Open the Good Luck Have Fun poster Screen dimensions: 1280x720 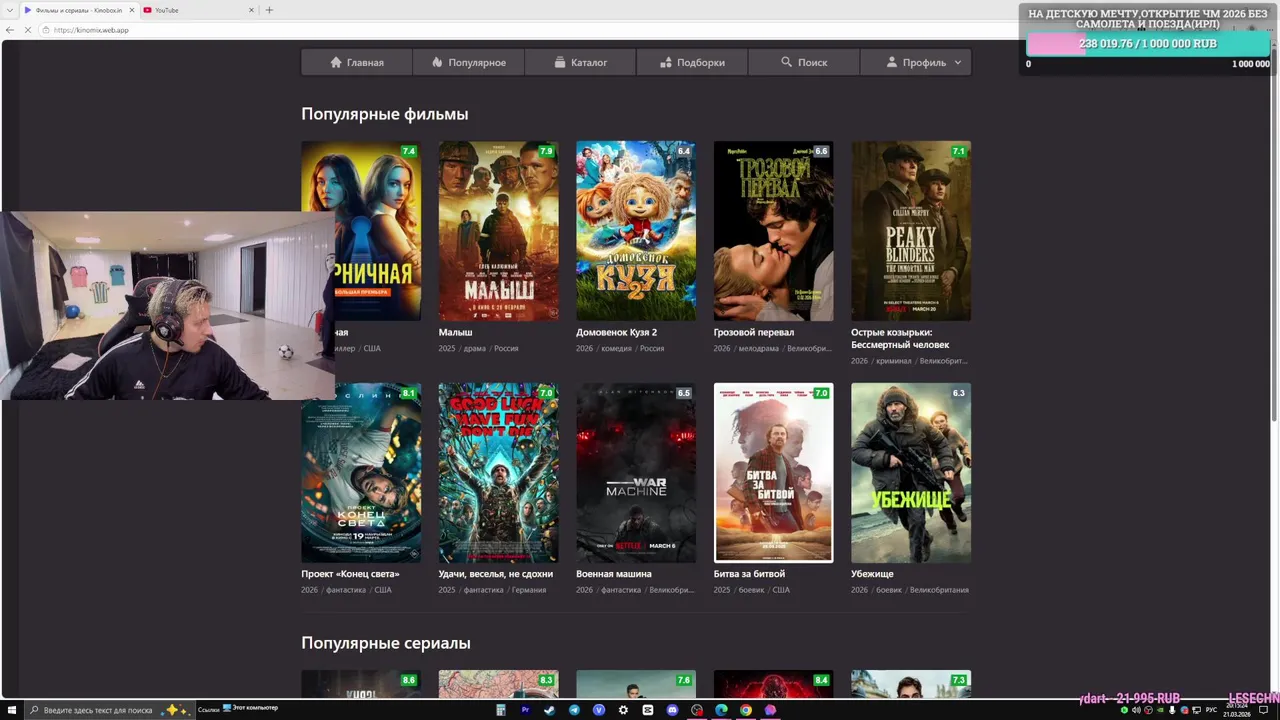pos(498,473)
